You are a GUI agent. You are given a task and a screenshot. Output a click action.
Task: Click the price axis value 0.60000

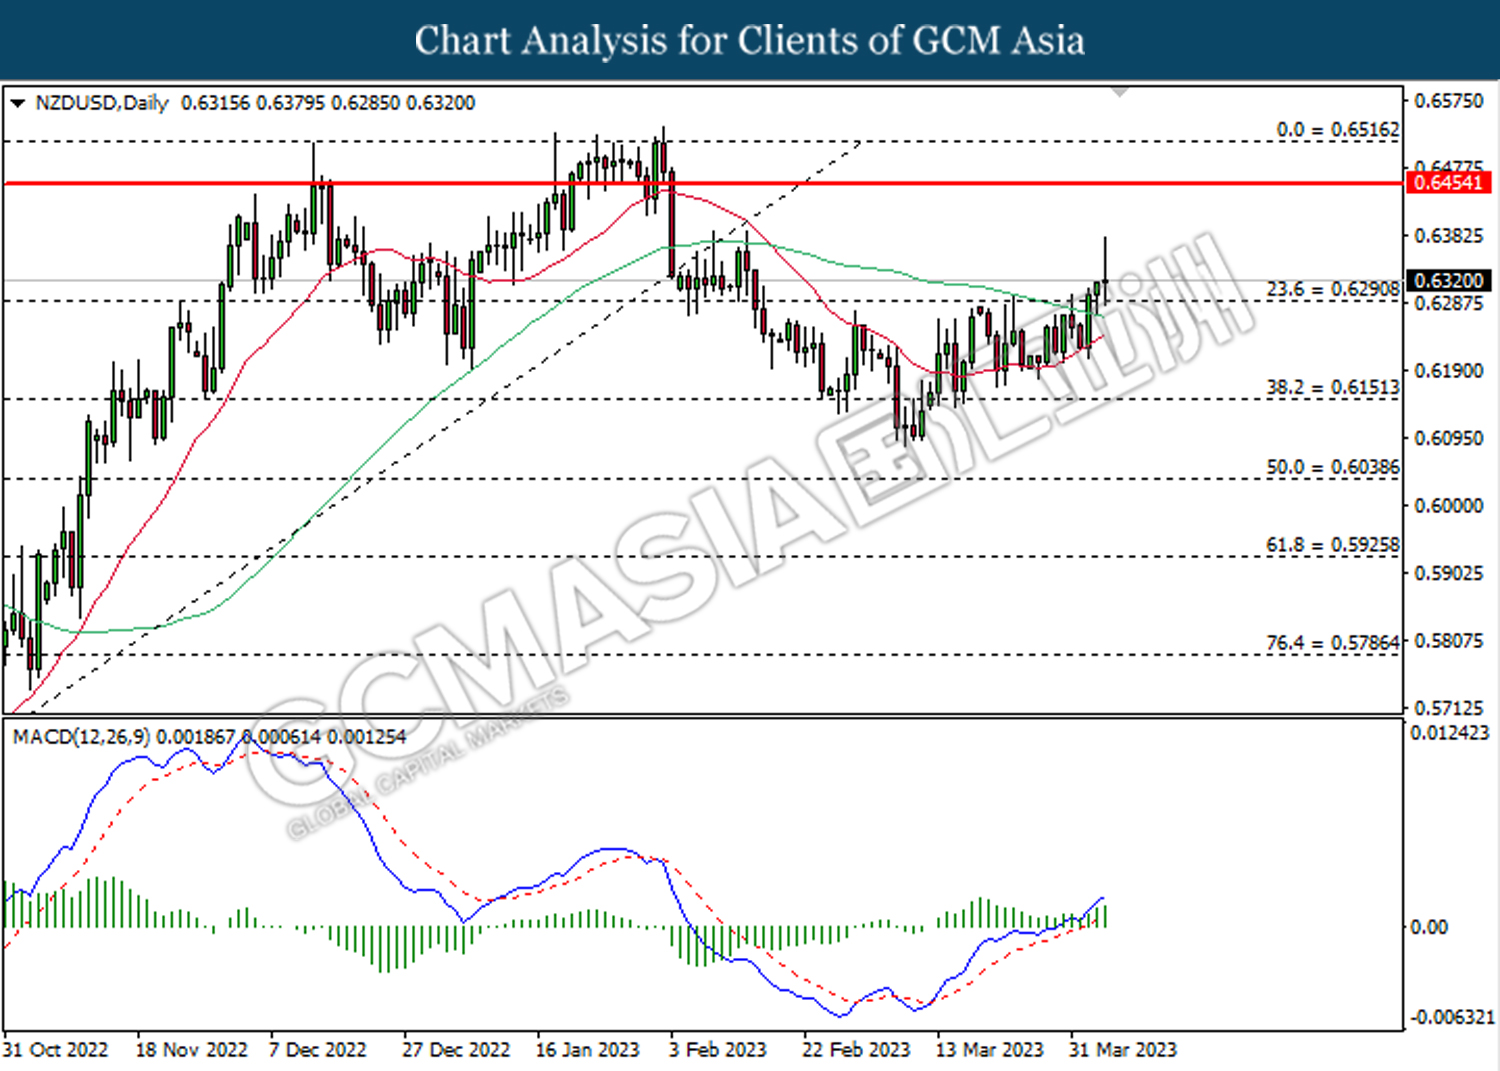[1449, 506]
